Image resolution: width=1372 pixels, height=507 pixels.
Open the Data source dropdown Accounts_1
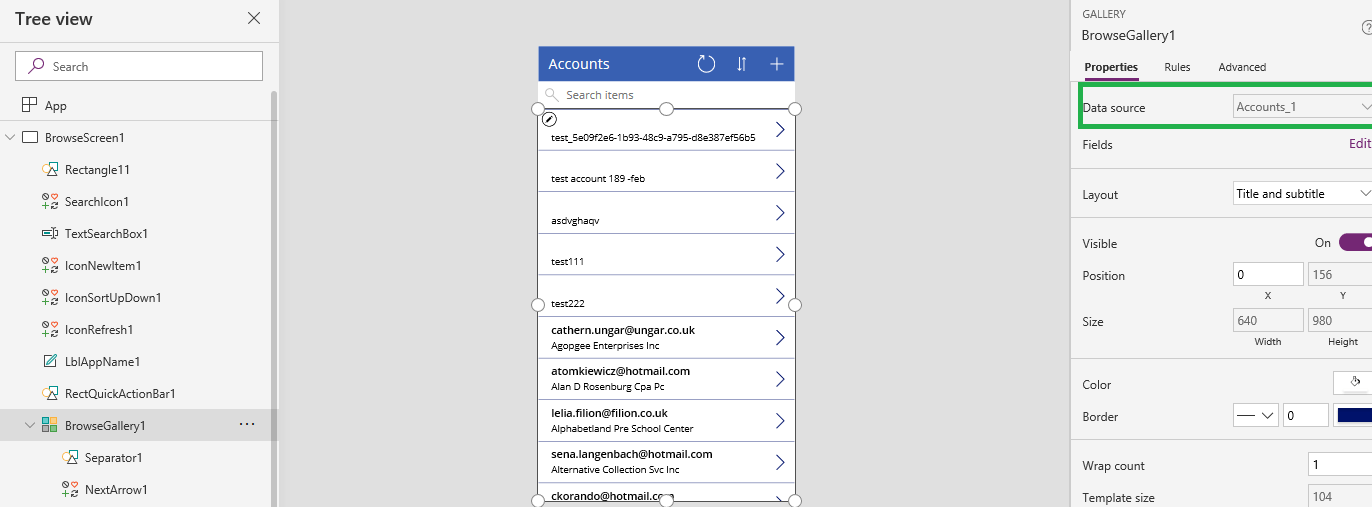(1302, 106)
